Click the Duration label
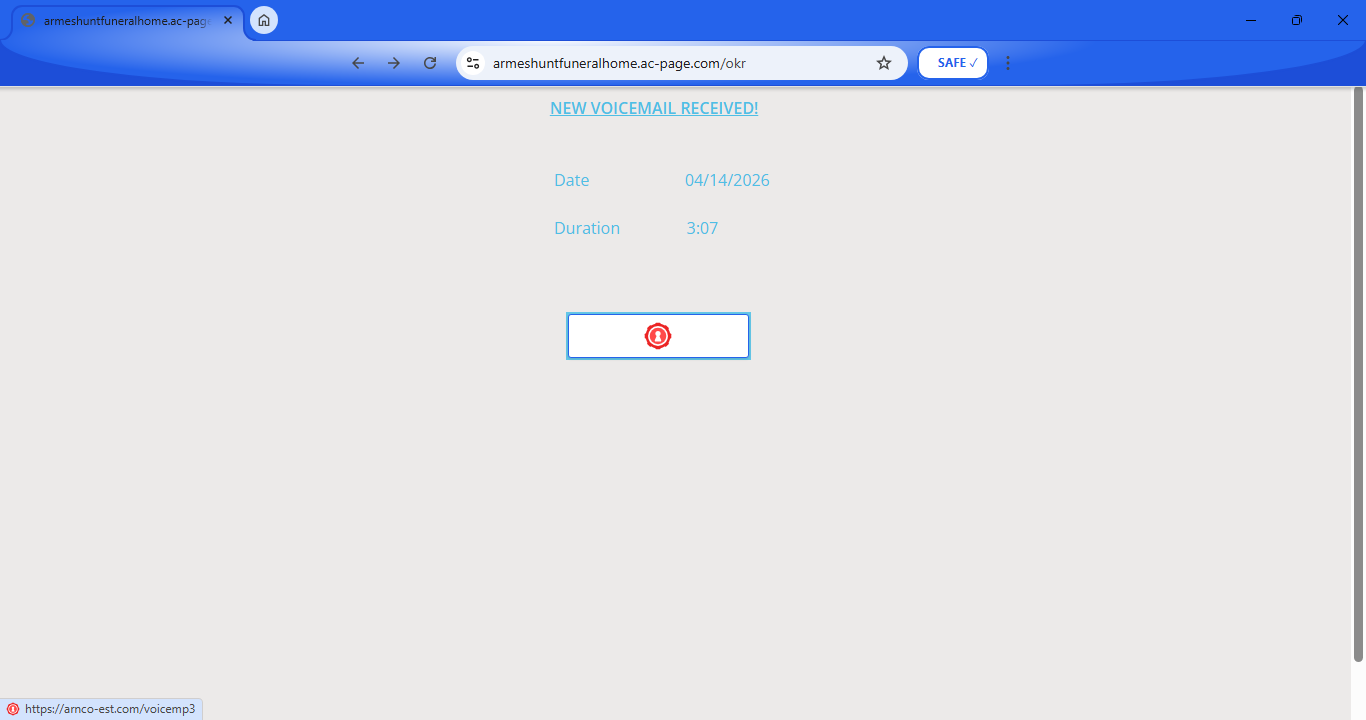This screenshot has width=1366, height=720. [587, 228]
